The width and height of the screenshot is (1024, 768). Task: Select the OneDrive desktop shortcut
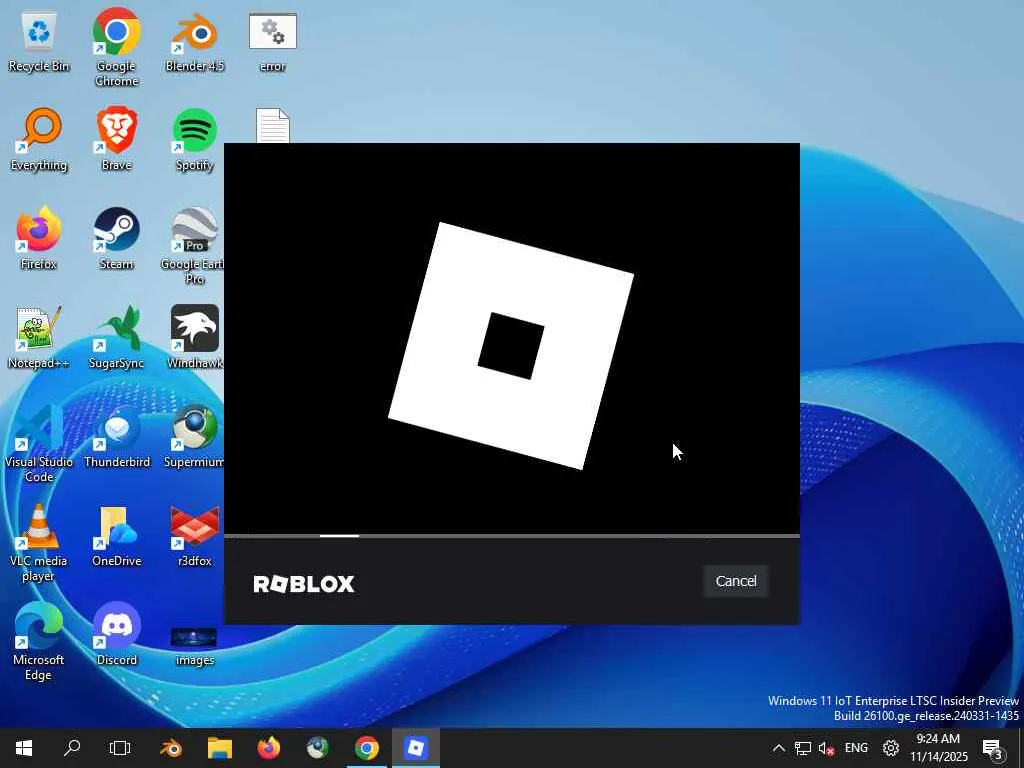(116, 536)
